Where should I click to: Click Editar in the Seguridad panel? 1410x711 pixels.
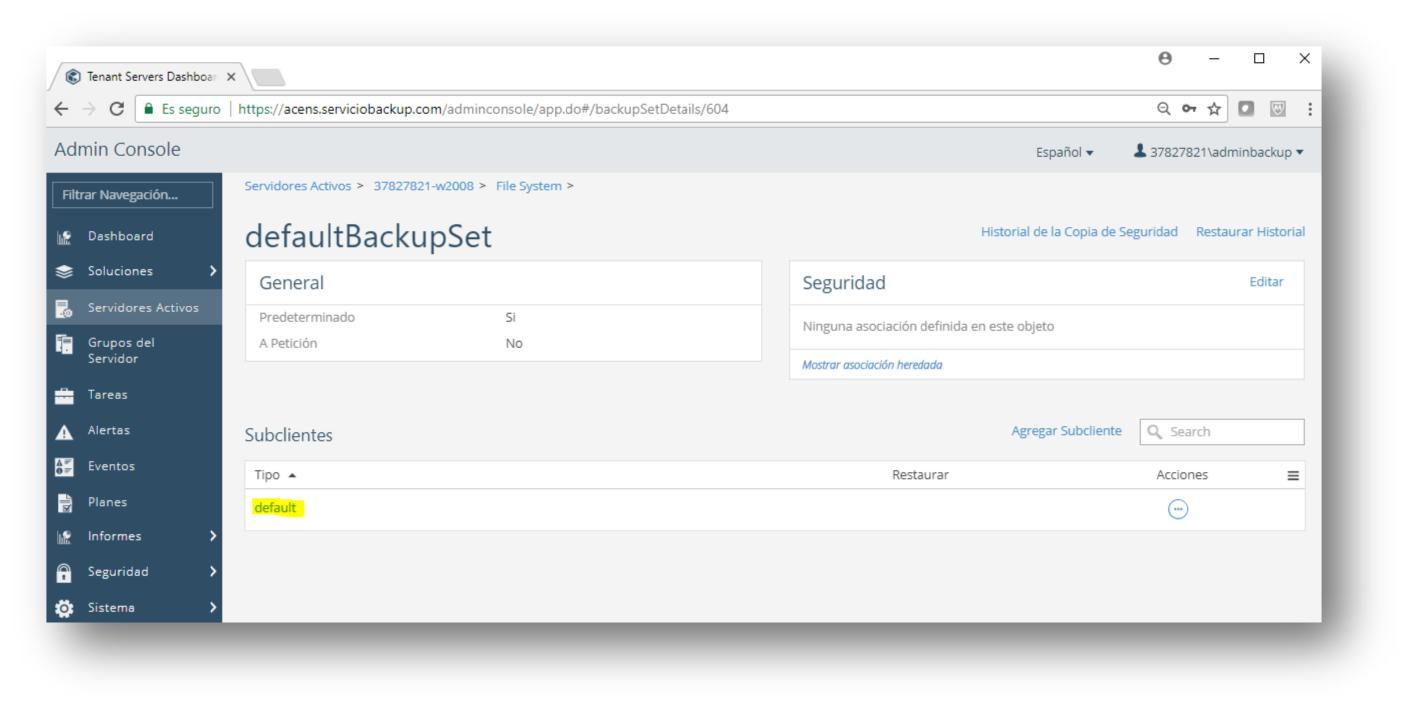tap(1266, 283)
